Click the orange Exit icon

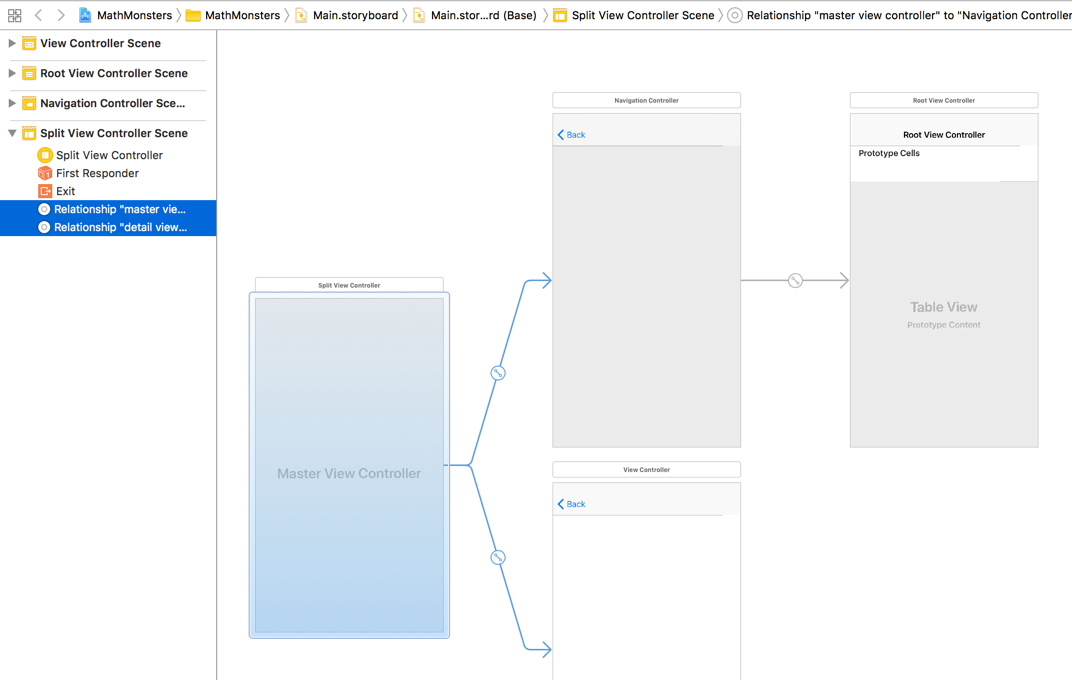(44, 191)
